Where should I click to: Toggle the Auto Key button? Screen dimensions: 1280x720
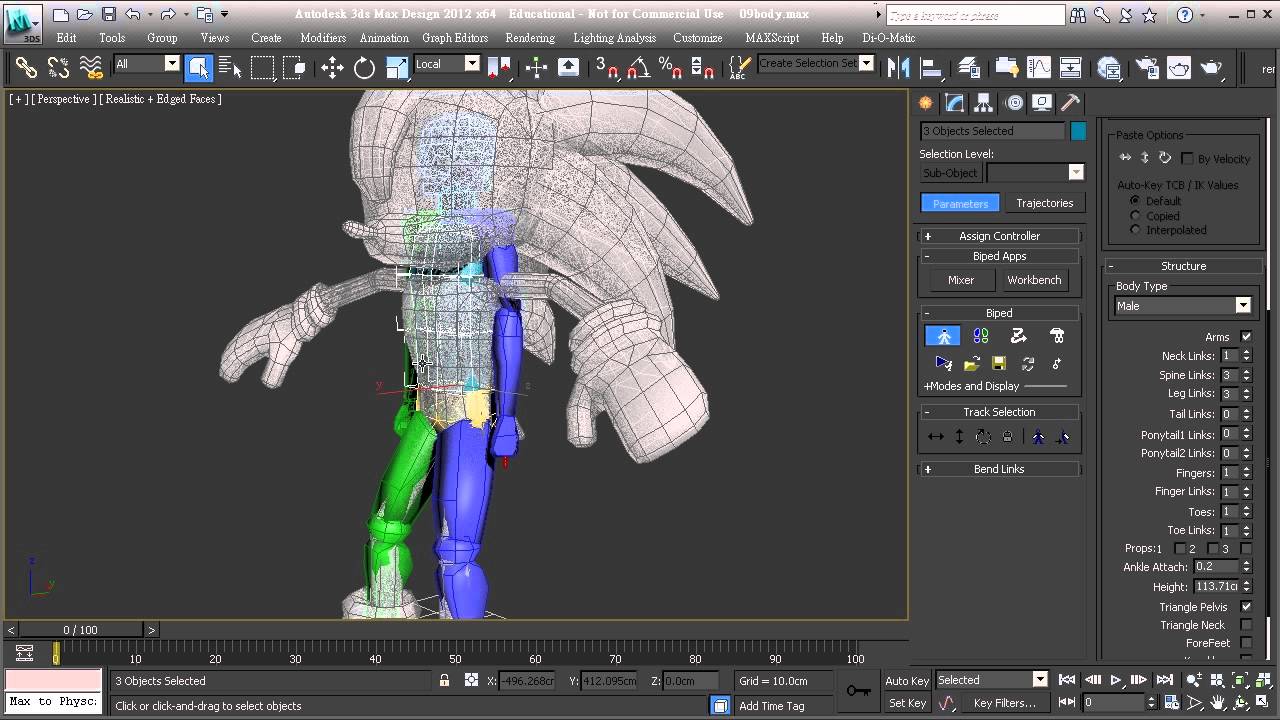pyautogui.click(x=907, y=681)
